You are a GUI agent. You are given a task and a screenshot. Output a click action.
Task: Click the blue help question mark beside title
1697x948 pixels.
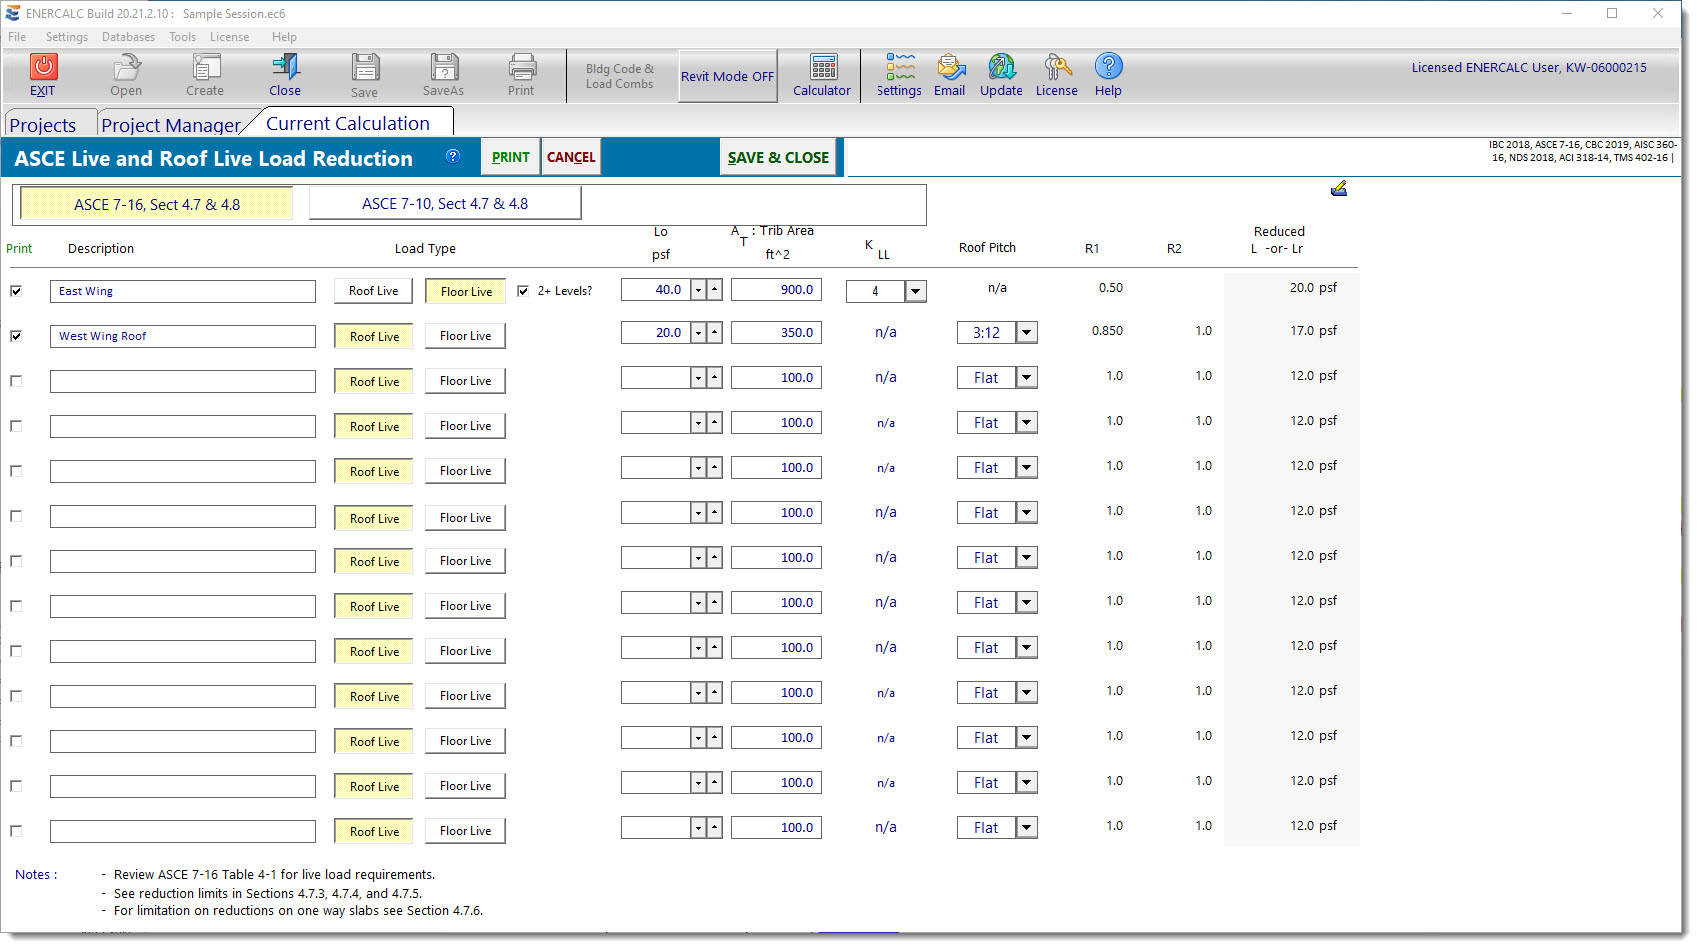tap(453, 156)
